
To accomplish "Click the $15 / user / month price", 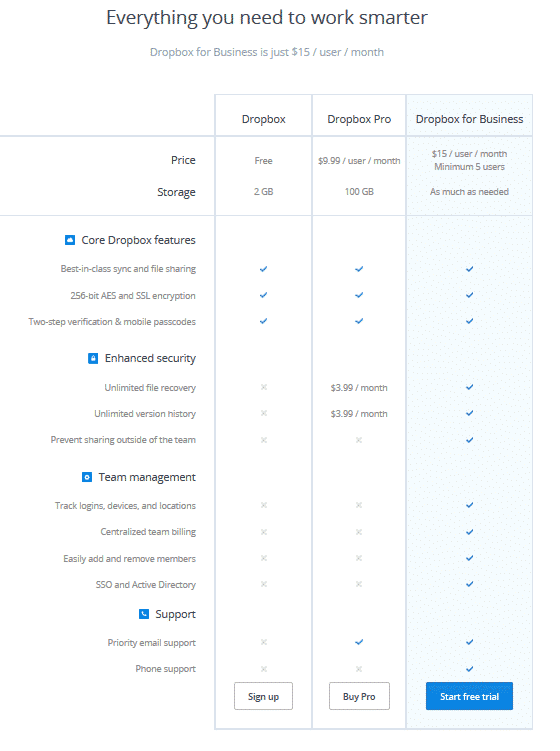I will pos(469,154).
